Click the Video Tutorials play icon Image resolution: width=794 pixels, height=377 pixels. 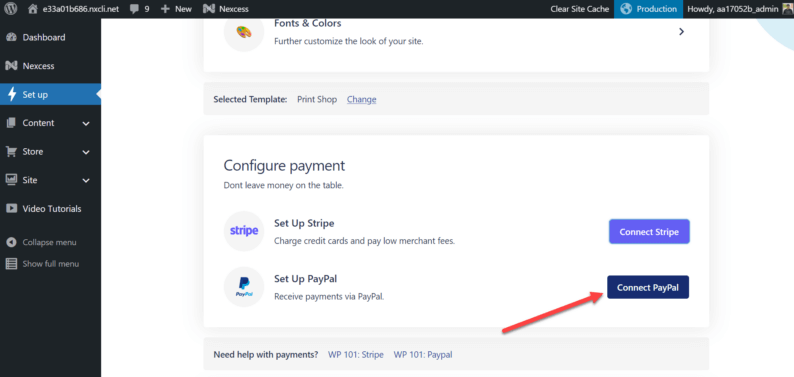click(x=11, y=208)
